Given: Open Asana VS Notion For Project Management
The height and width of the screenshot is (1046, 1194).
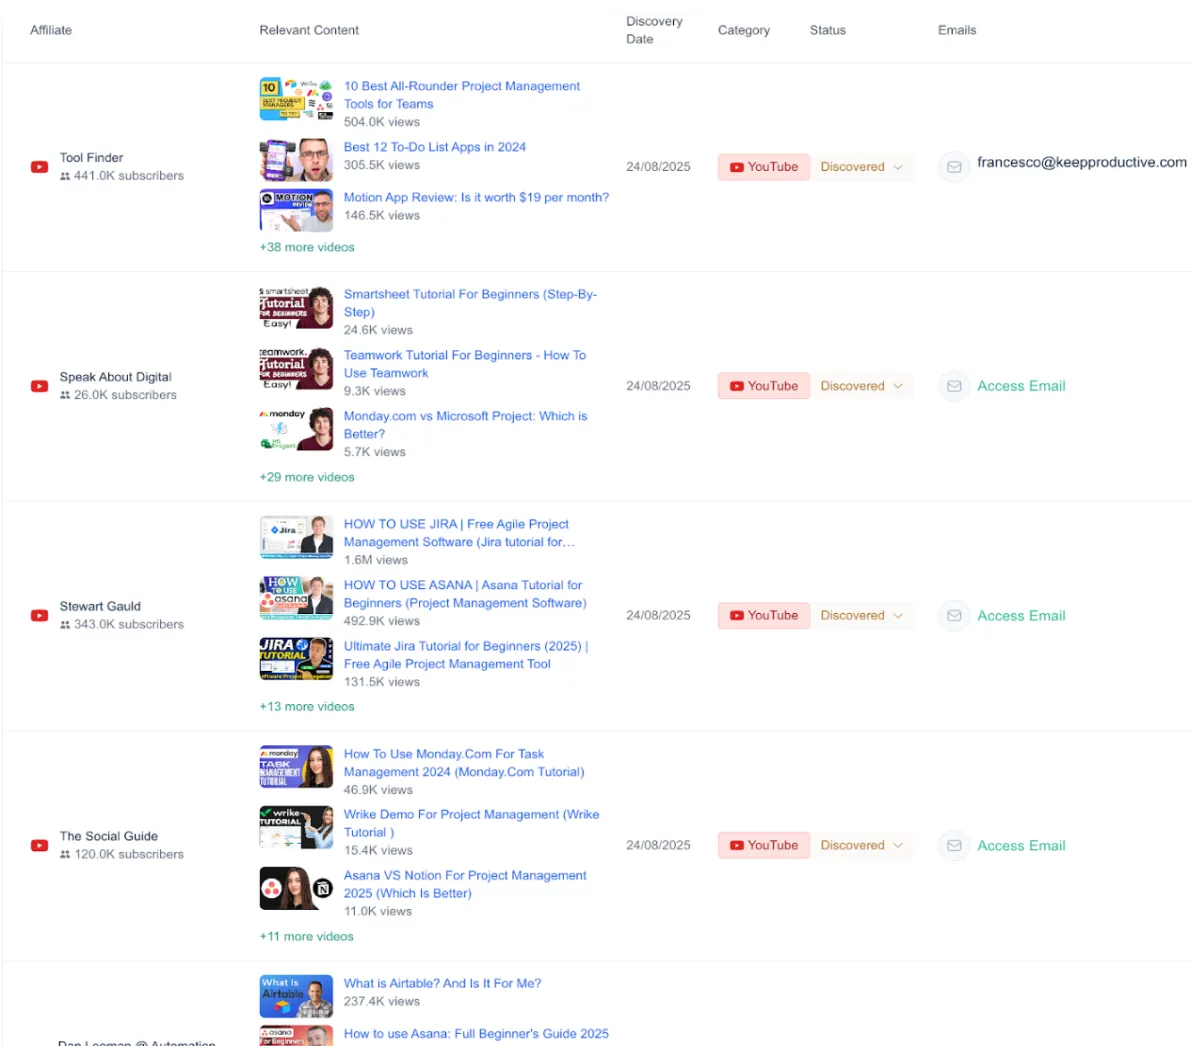Looking at the screenshot, I should pos(465,884).
